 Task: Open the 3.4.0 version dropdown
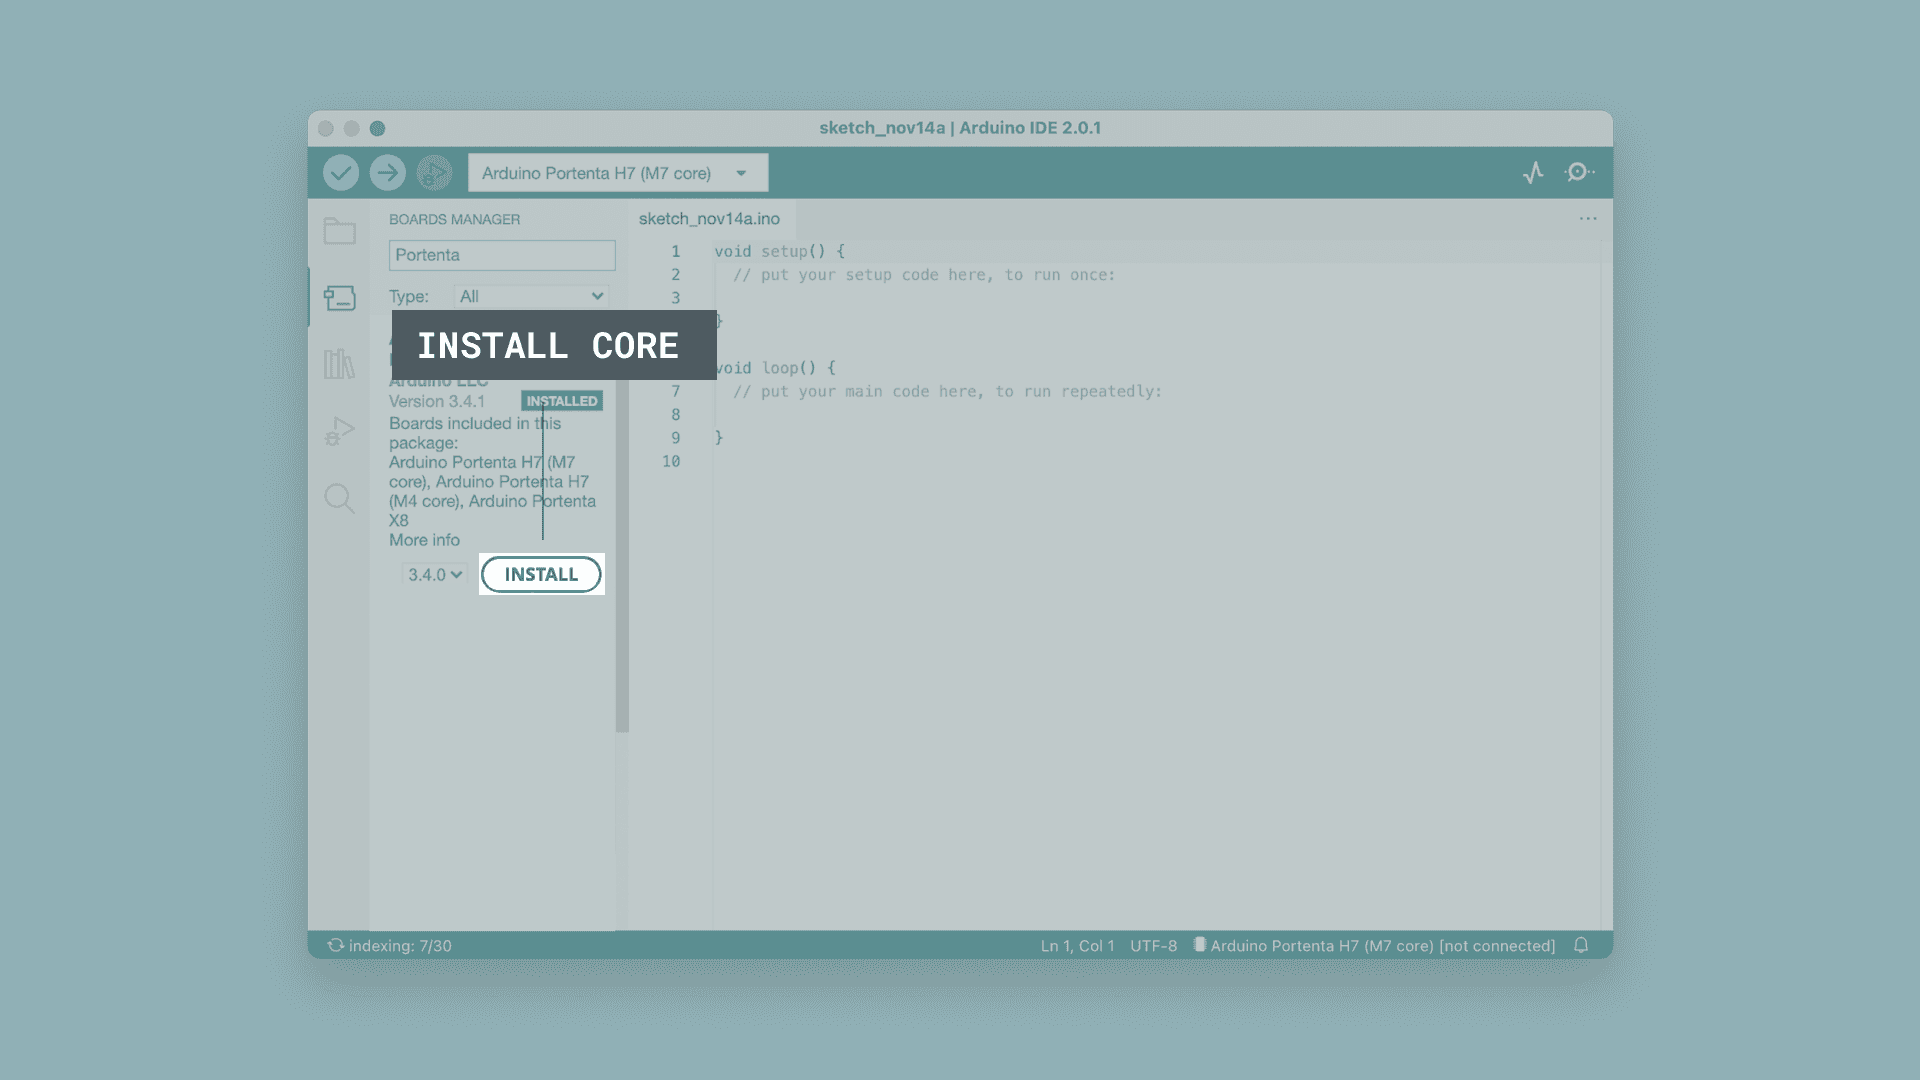pyautogui.click(x=435, y=575)
